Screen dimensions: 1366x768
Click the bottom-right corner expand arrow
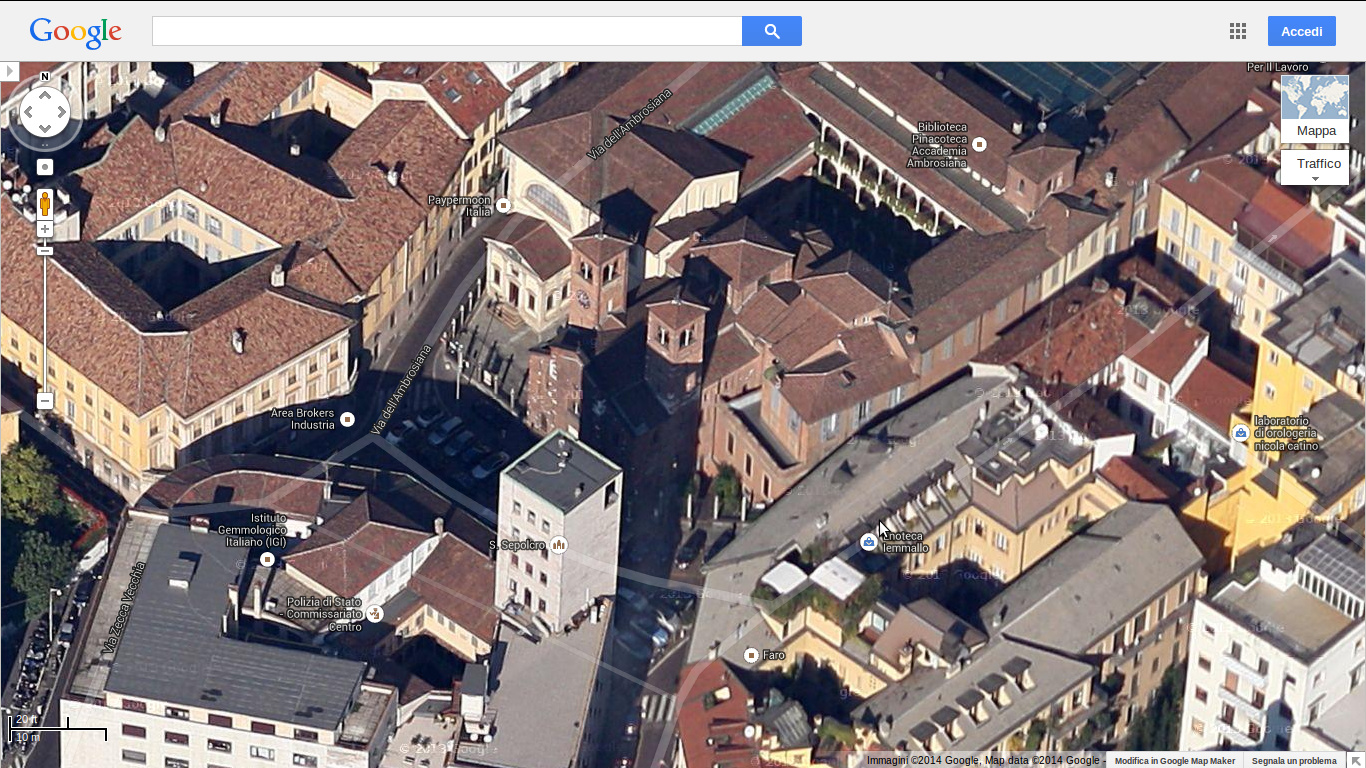[x=1356, y=760]
